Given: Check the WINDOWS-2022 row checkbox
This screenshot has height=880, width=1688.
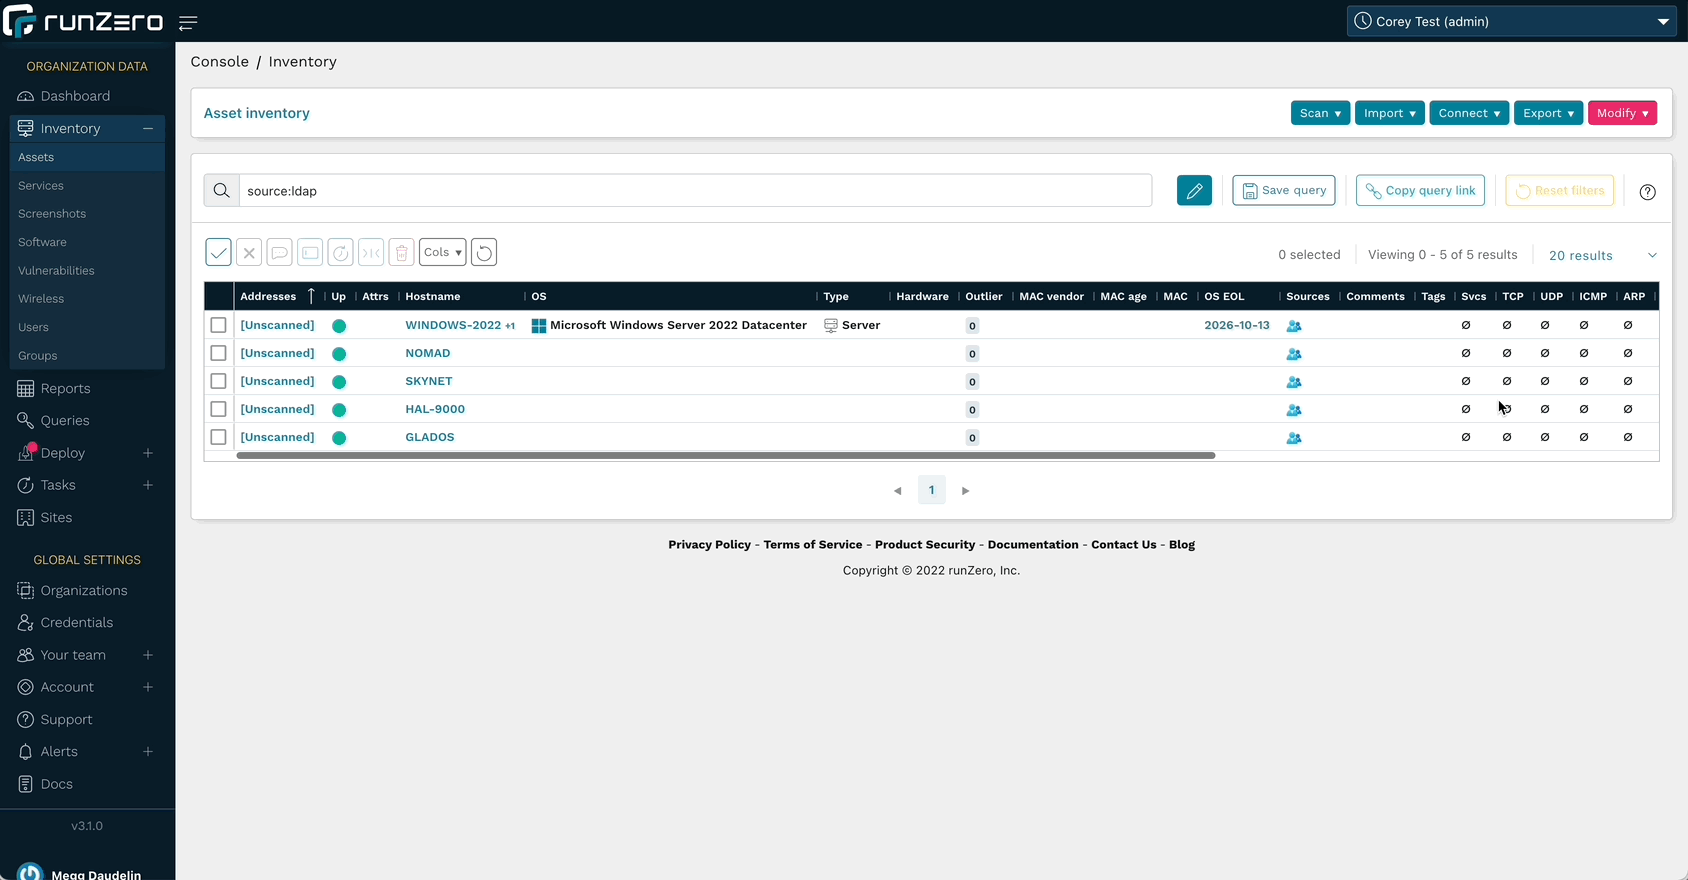Looking at the screenshot, I should [x=218, y=325].
